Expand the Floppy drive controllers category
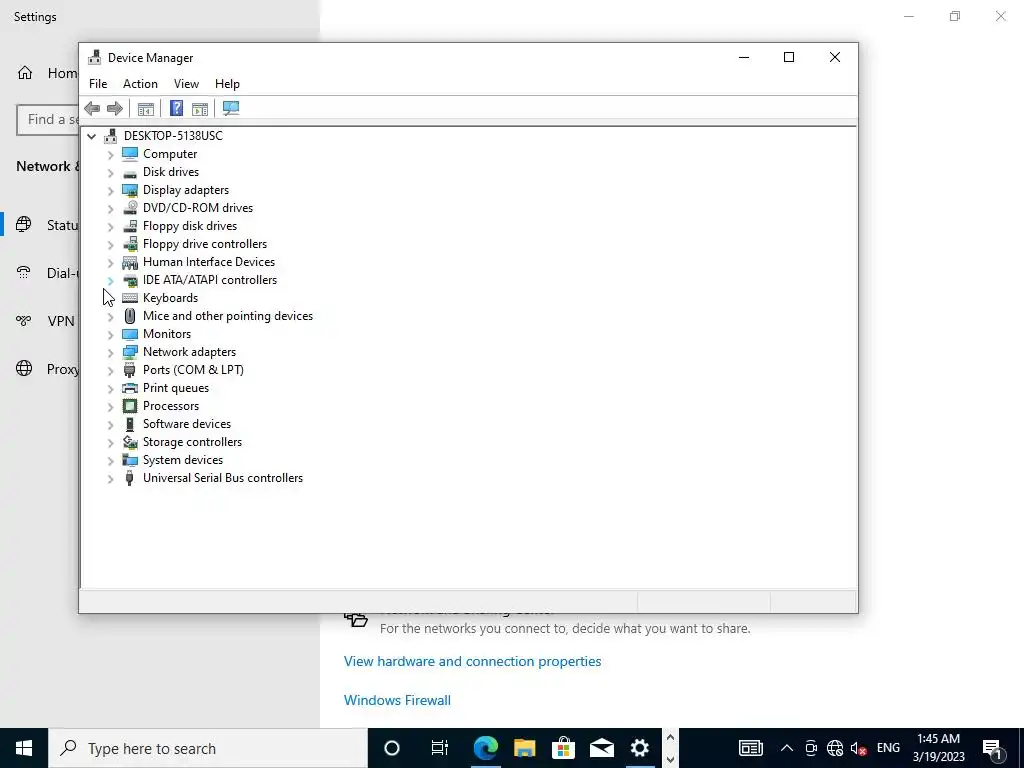 [x=110, y=245]
